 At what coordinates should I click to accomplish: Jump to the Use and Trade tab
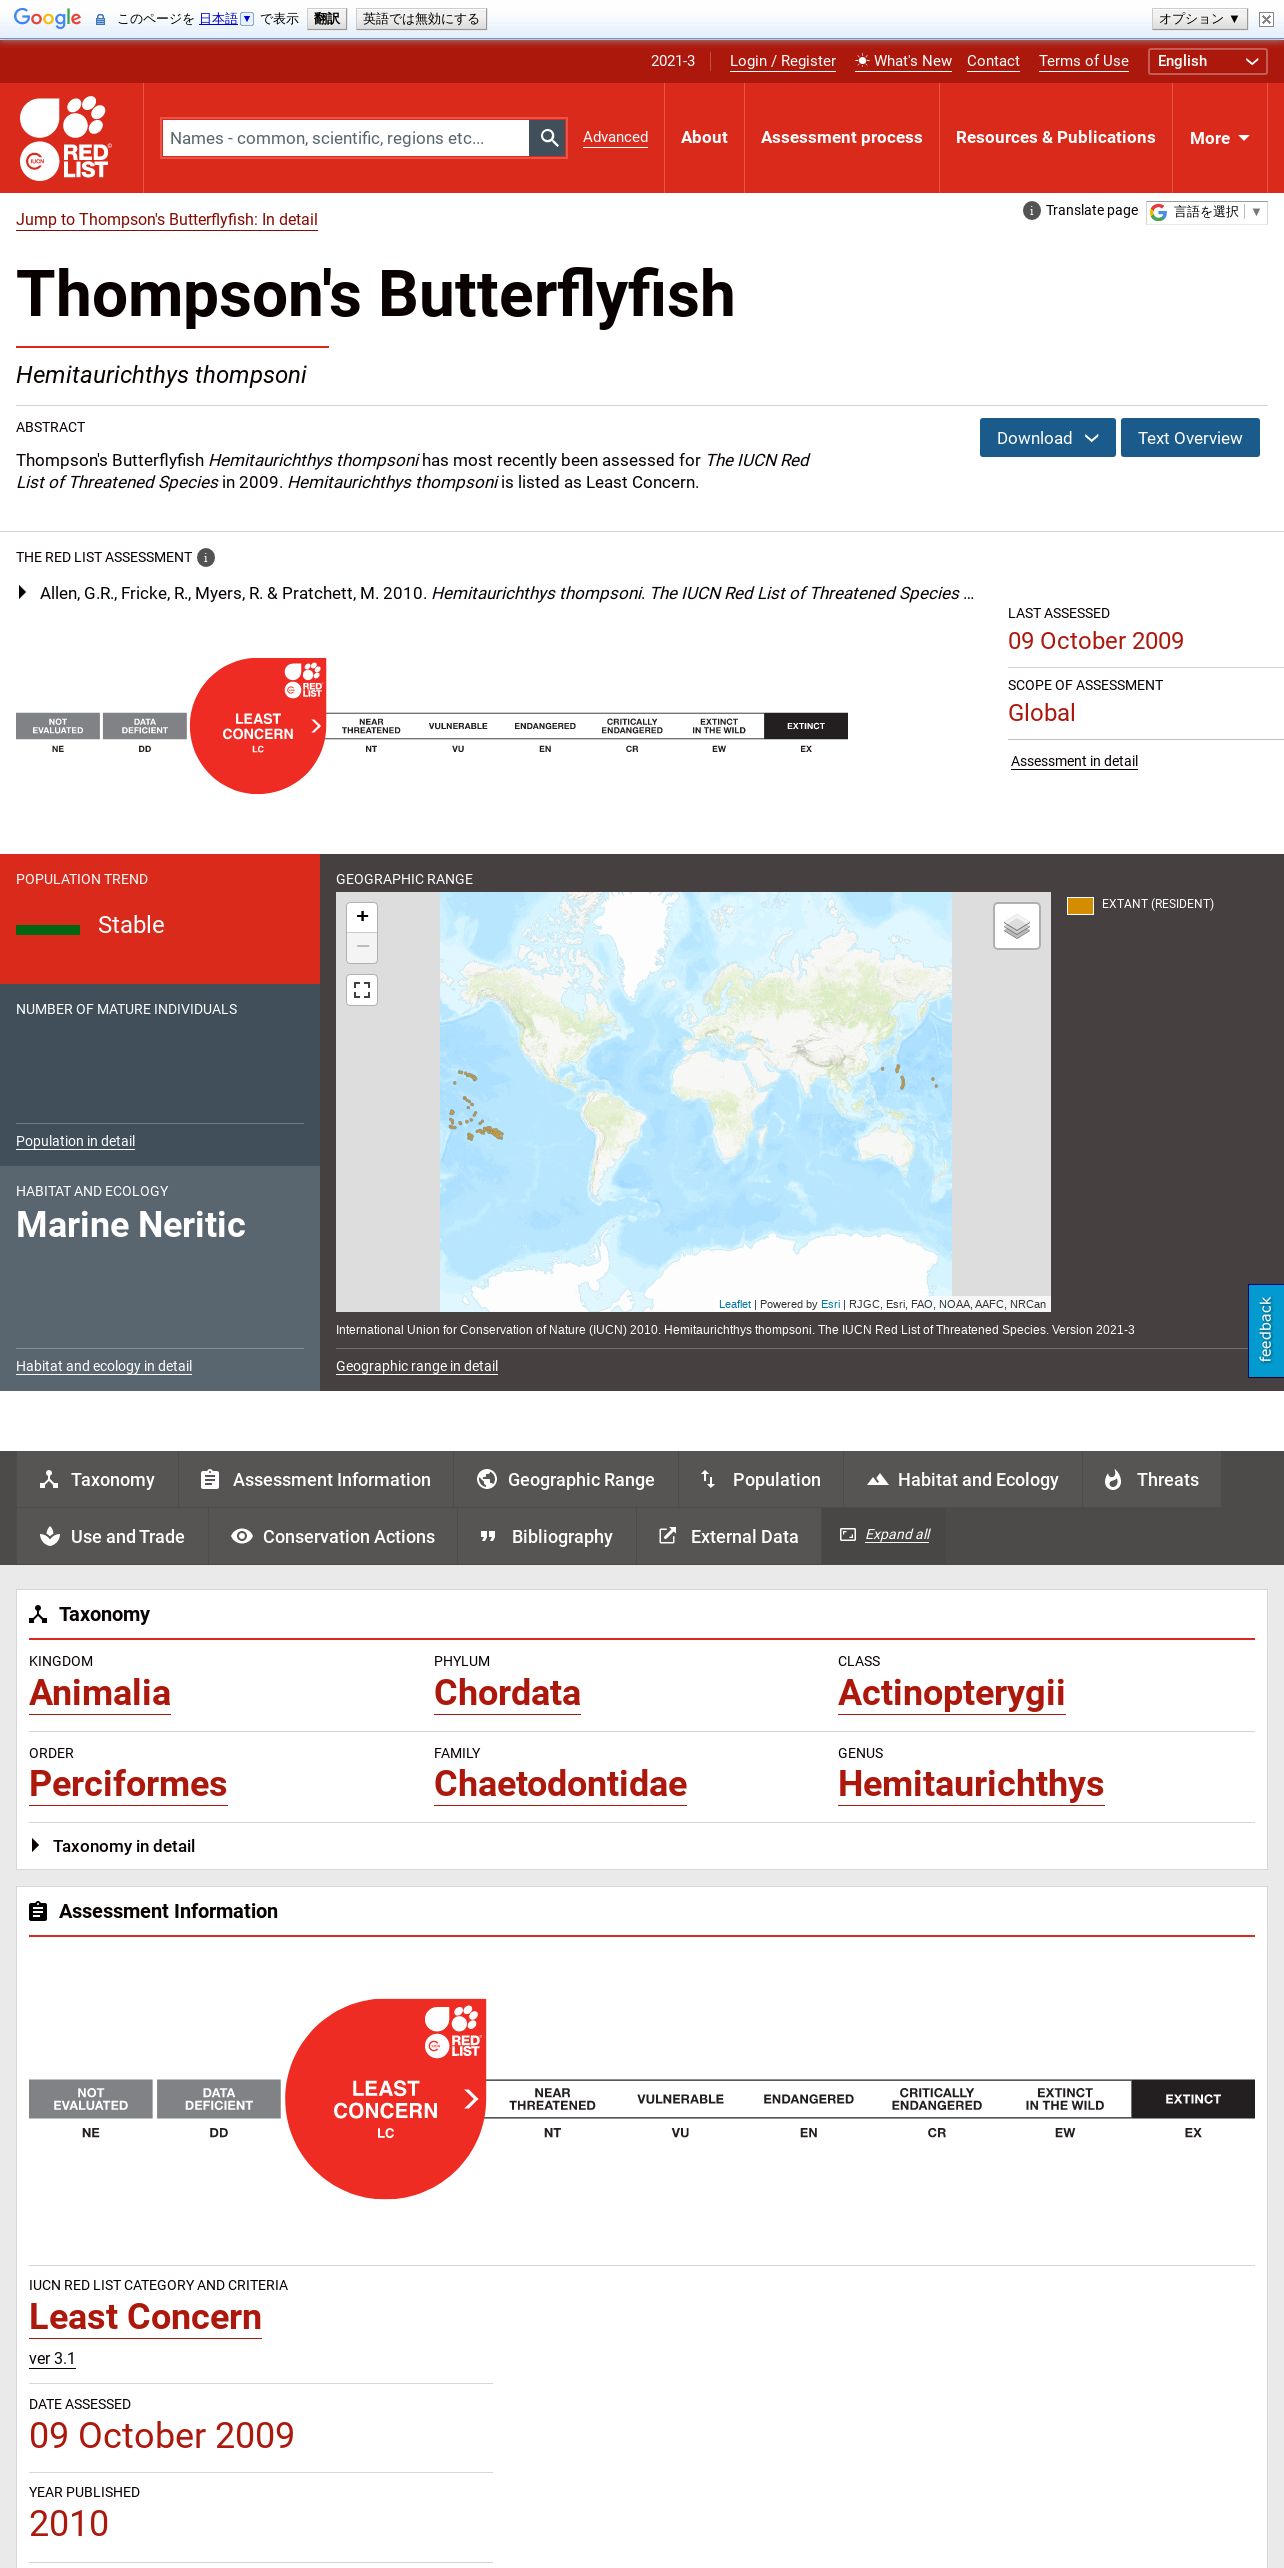point(112,1537)
